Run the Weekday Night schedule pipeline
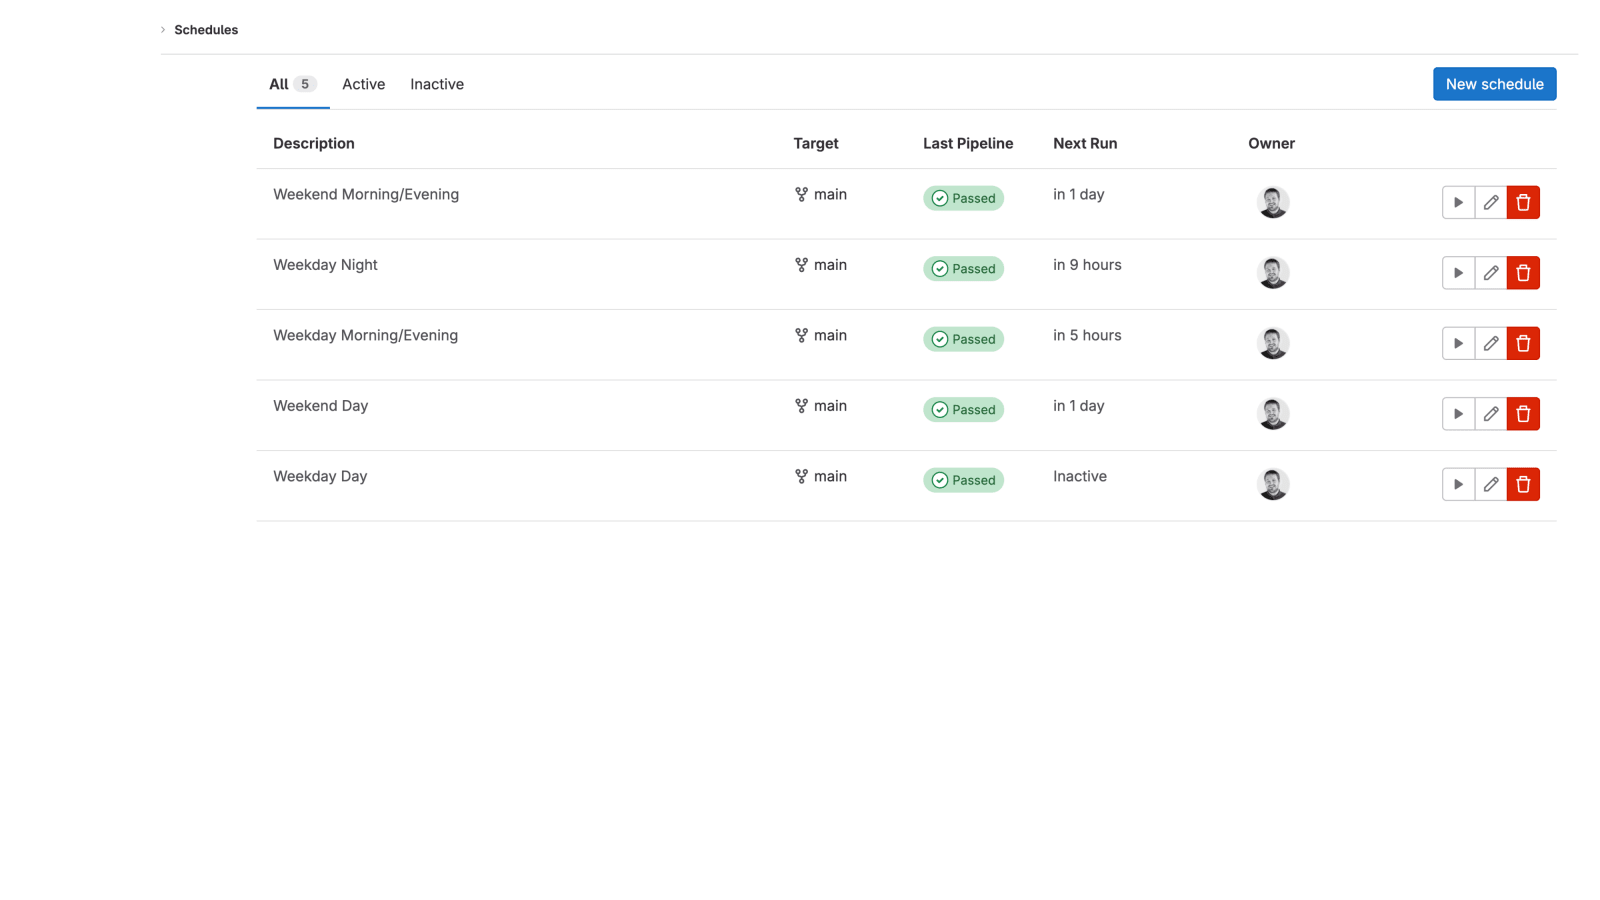The image size is (1600, 900). pos(1458,273)
